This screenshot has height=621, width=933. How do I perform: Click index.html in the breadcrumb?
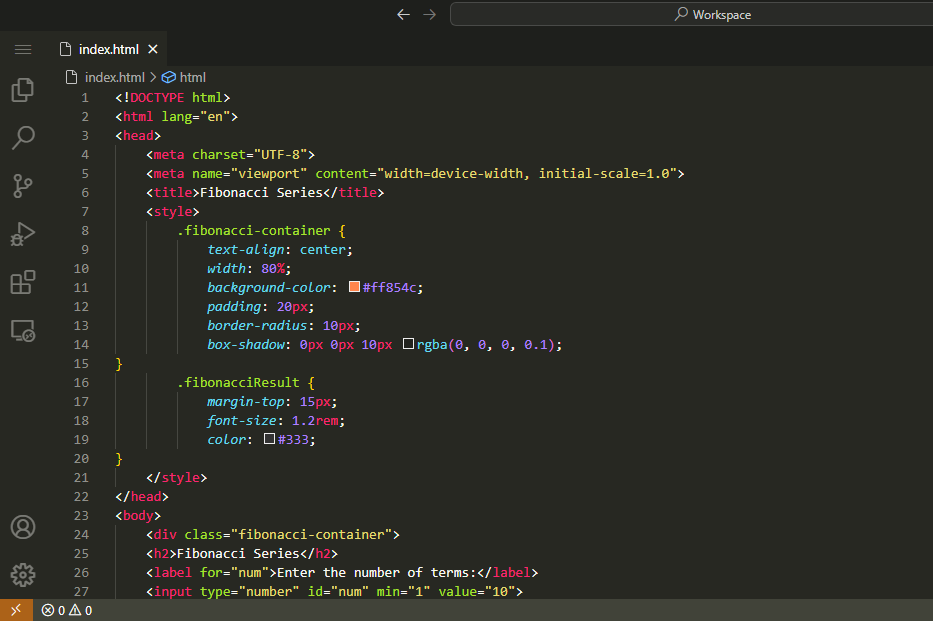113,77
